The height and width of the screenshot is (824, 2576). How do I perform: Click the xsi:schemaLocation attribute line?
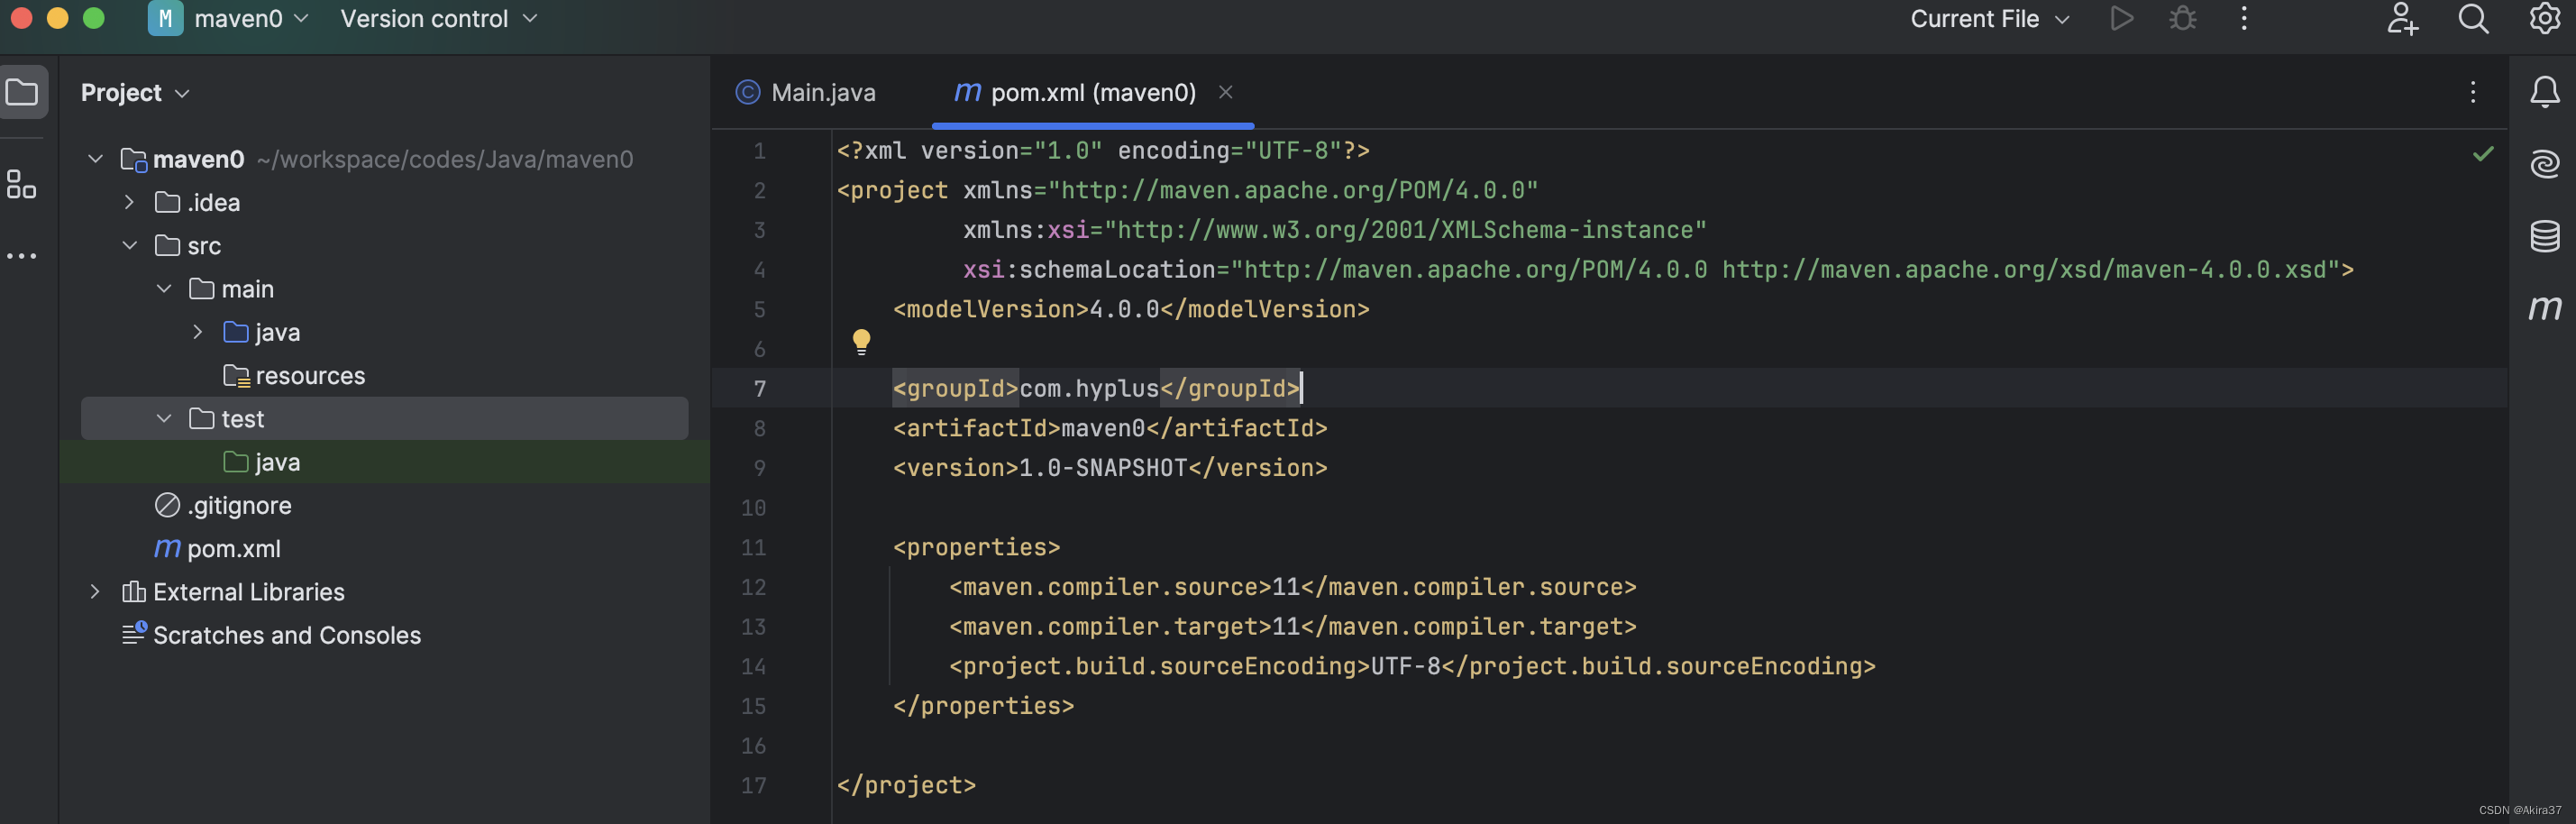(1658, 269)
